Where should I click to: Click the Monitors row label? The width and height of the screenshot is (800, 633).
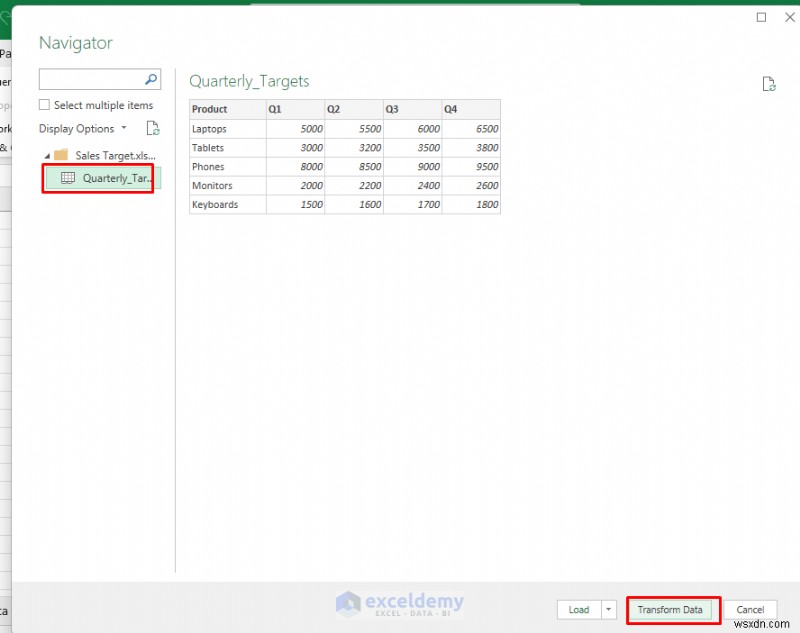point(212,185)
